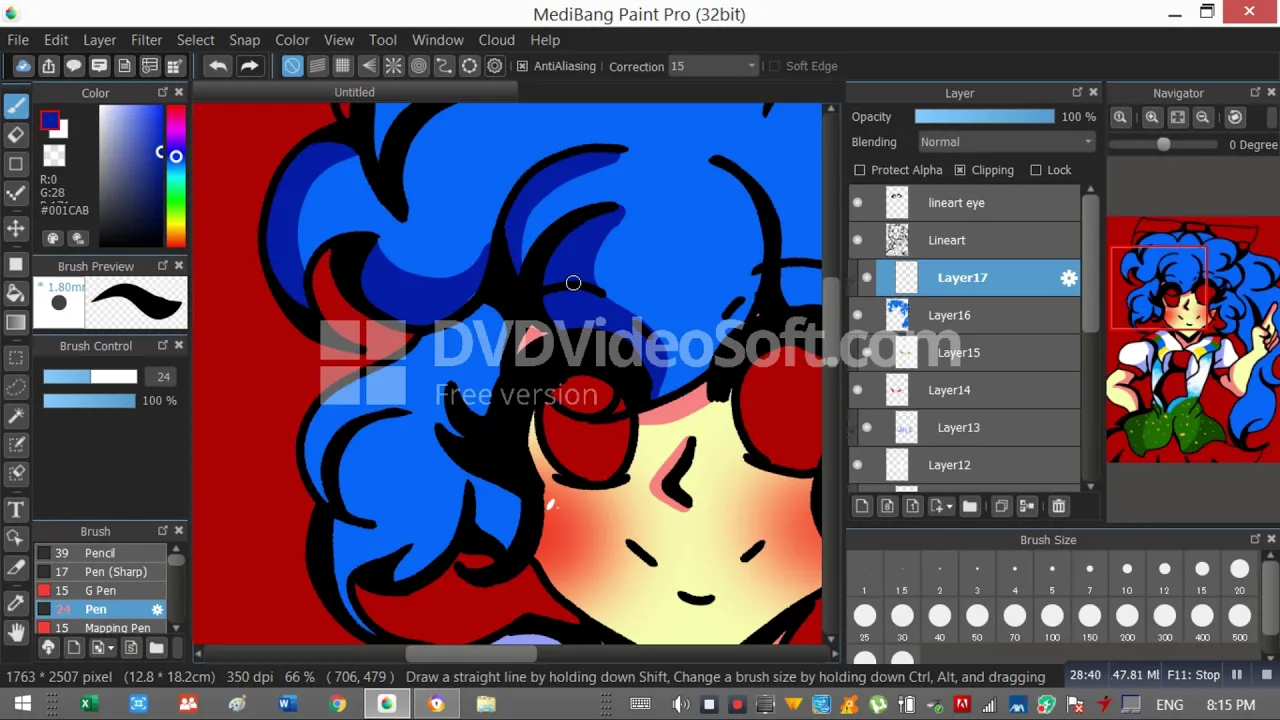The height and width of the screenshot is (720, 1280).
Task: Zoom out on the Navigator panel
Action: [1203, 117]
